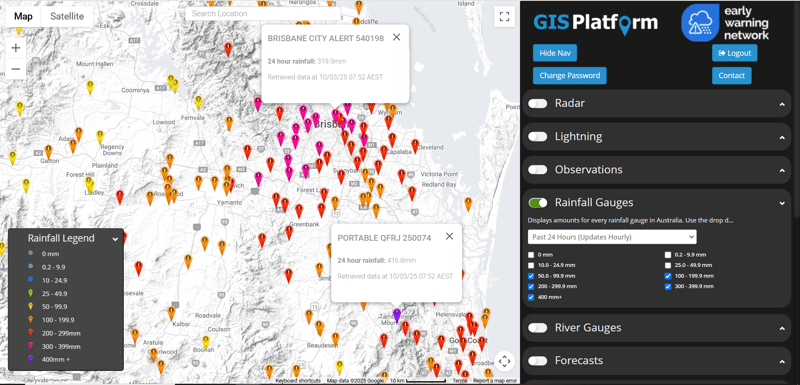Click the Early Warning Network logo
Screen dimensions: 800x385
point(726,22)
